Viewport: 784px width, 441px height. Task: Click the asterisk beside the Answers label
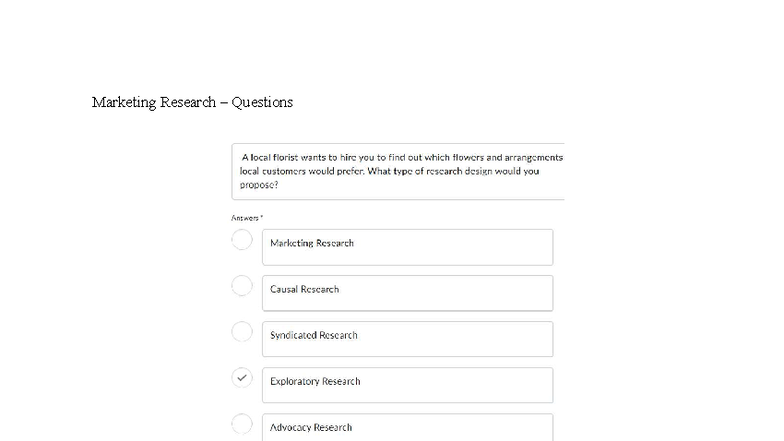(262, 217)
